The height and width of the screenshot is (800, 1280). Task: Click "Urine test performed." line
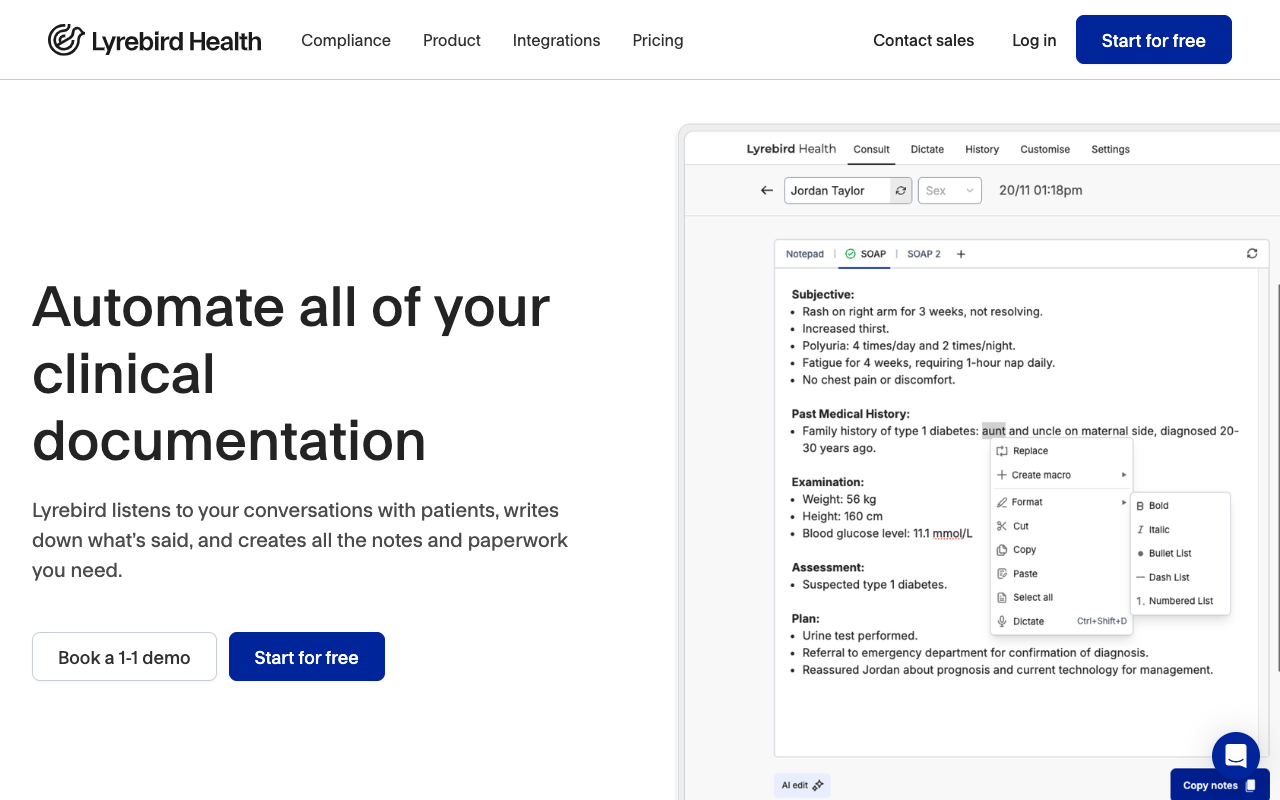point(860,635)
